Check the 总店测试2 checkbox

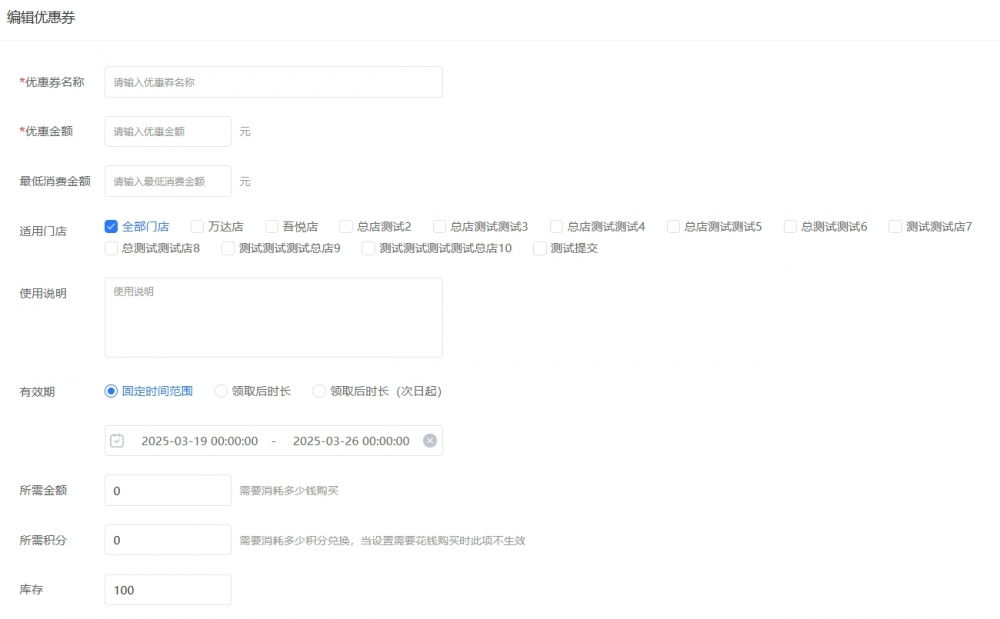(x=344, y=226)
